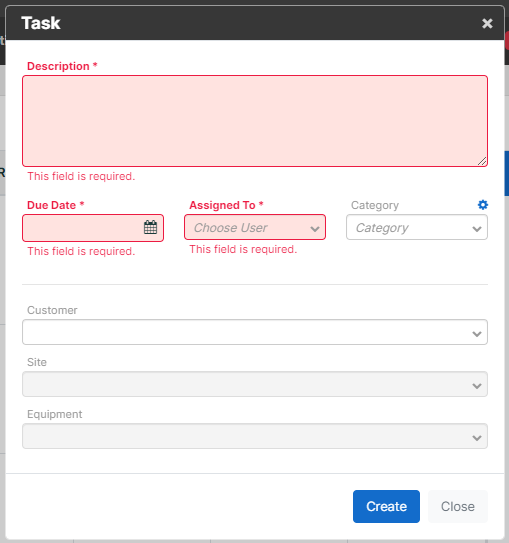Click the Close button
509x543 pixels.
pos(458,506)
